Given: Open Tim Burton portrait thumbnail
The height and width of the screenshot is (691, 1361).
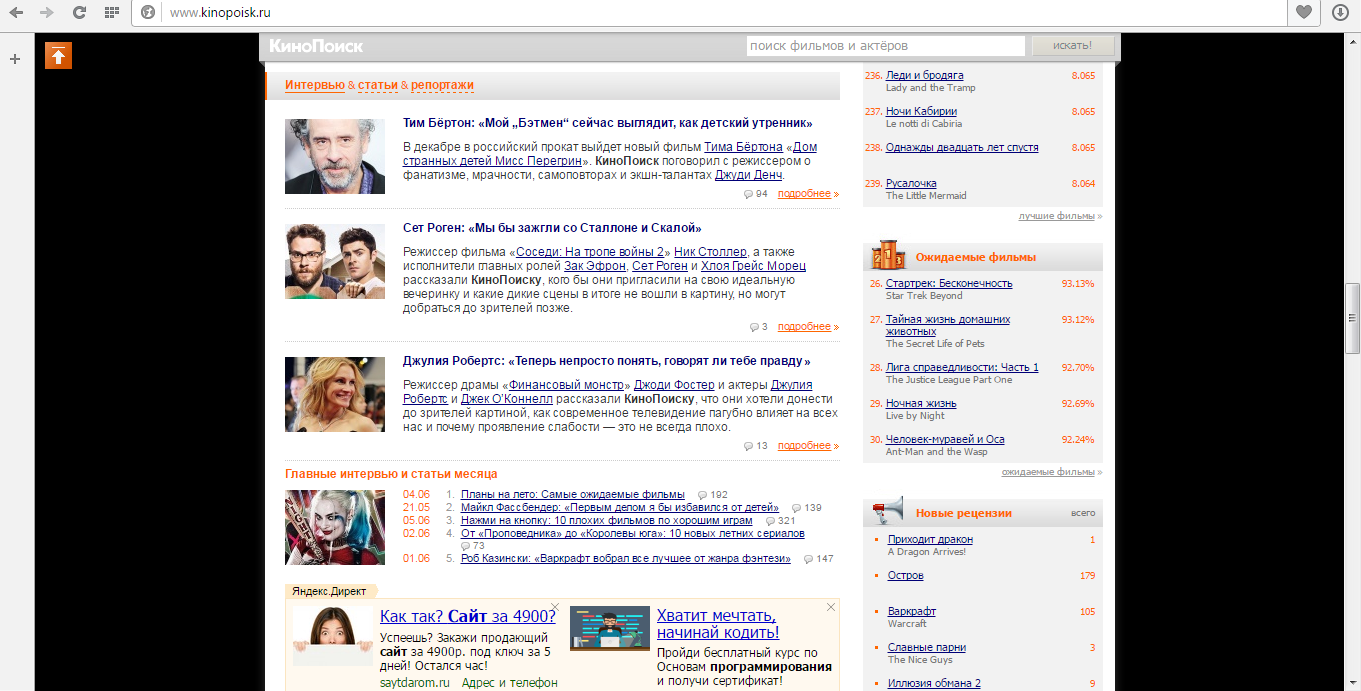Looking at the screenshot, I should coord(335,157).
